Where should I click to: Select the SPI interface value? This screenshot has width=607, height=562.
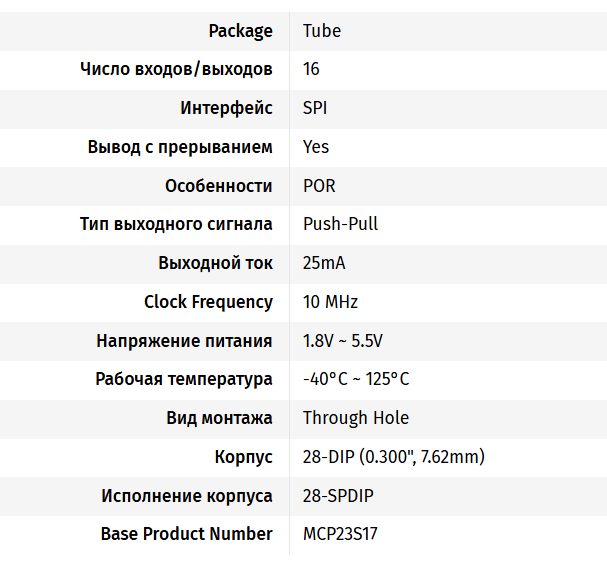pyautogui.click(x=315, y=108)
